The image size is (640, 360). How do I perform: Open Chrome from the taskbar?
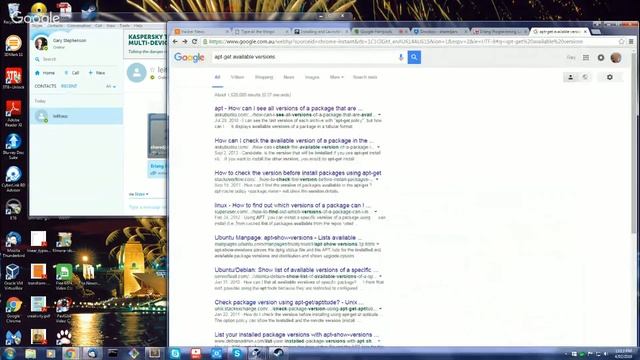tap(71, 353)
